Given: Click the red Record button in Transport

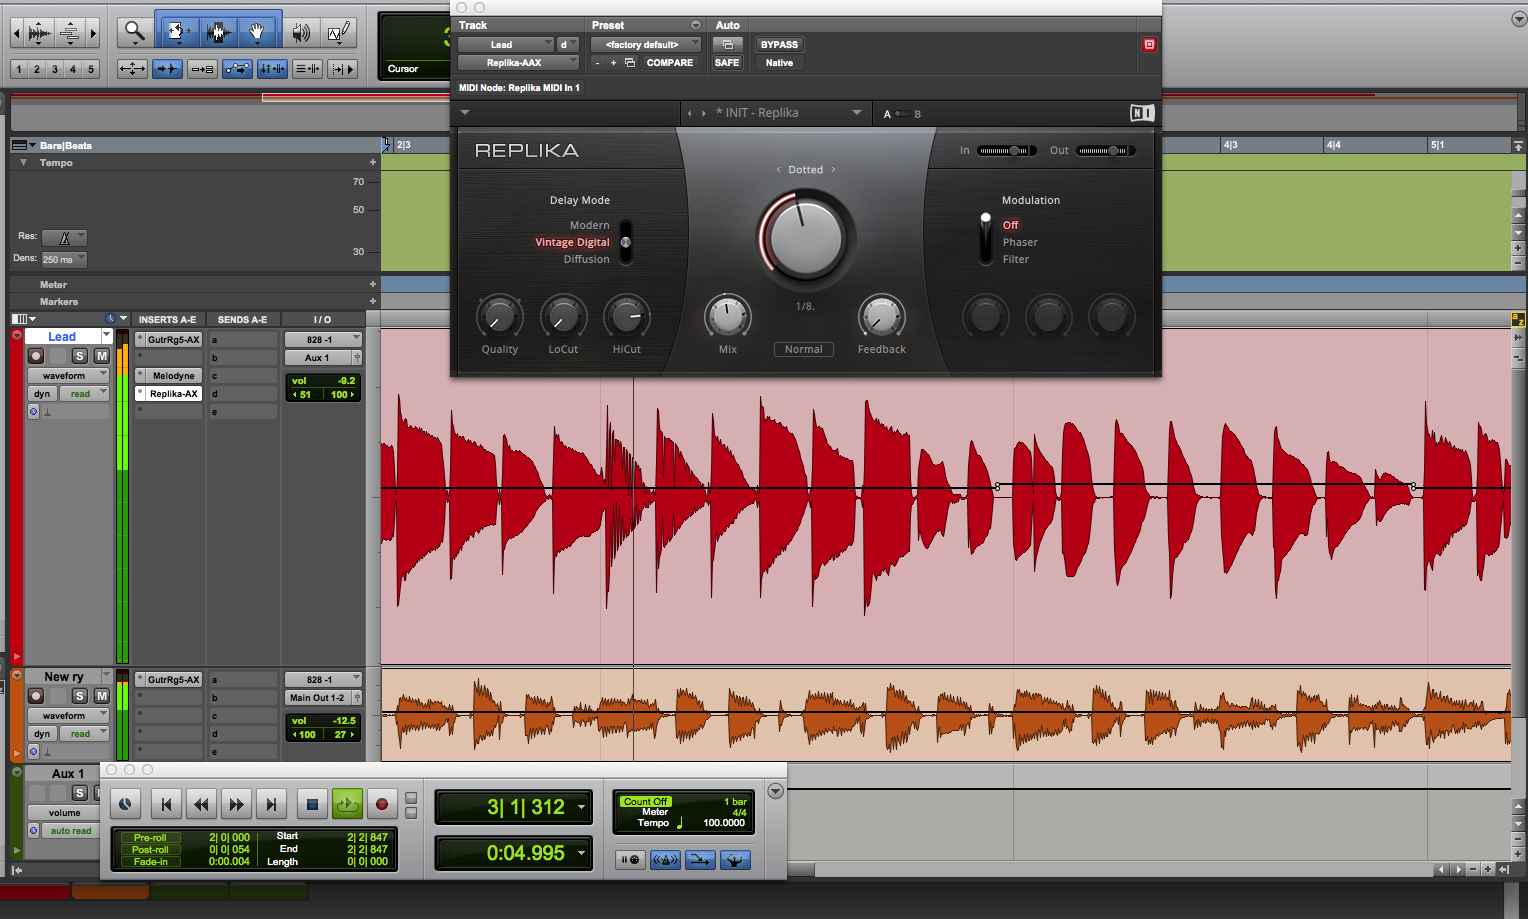Looking at the screenshot, I should click(x=381, y=804).
